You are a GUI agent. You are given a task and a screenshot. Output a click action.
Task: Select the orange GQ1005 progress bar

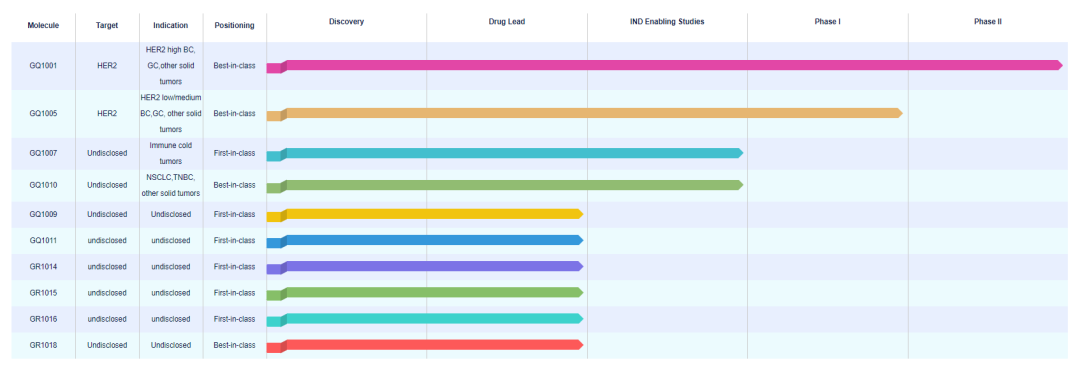[585, 114]
